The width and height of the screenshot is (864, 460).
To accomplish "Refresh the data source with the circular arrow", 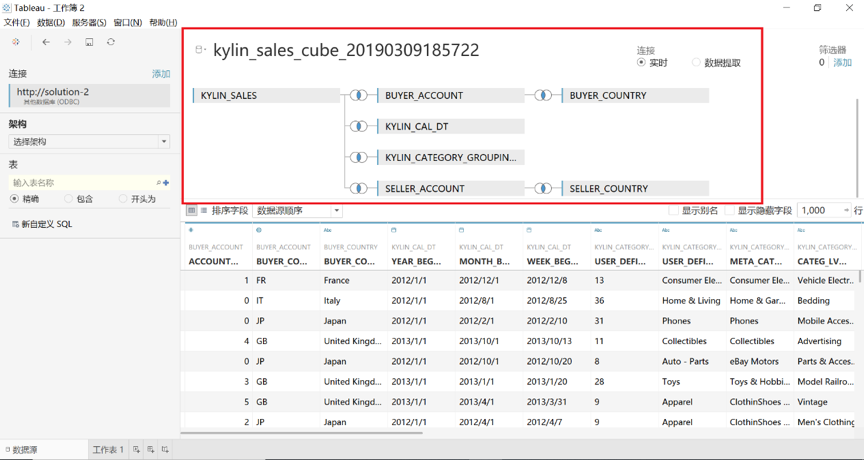I will pyautogui.click(x=111, y=42).
